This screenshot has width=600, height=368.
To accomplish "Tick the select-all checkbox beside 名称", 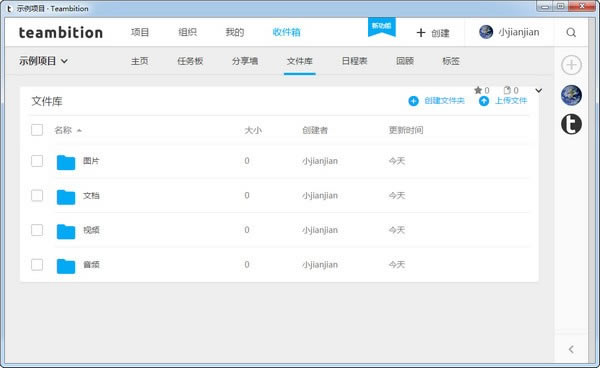I will click(x=37, y=130).
